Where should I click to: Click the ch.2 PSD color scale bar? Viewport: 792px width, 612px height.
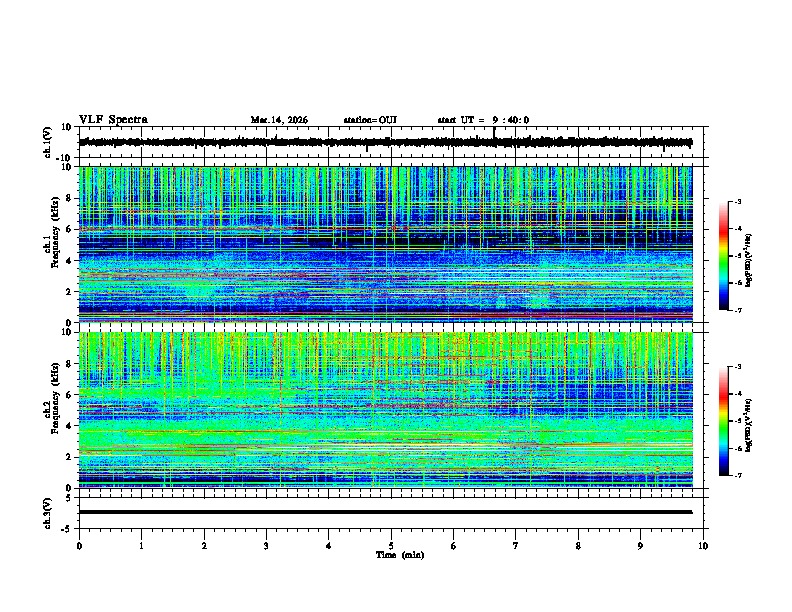(723, 421)
